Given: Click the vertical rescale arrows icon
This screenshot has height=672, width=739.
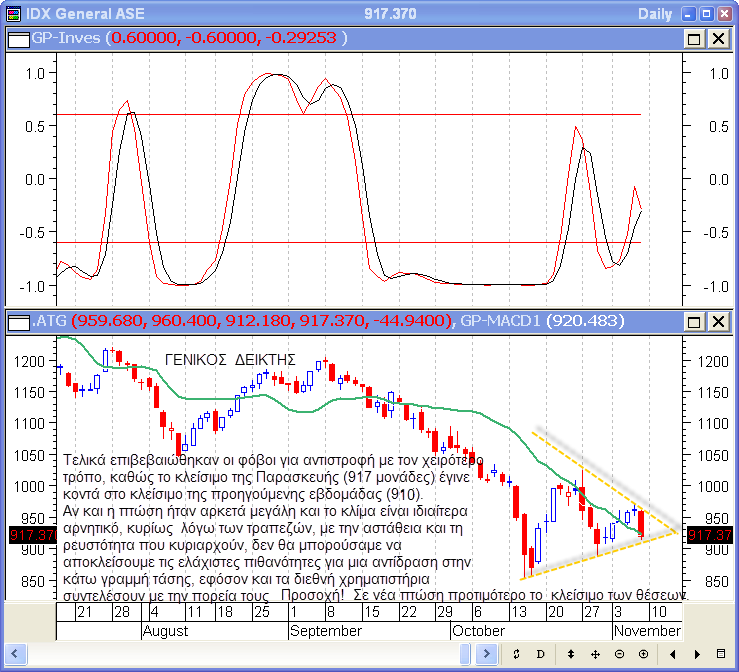Looking at the screenshot, I should click(570, 654).
